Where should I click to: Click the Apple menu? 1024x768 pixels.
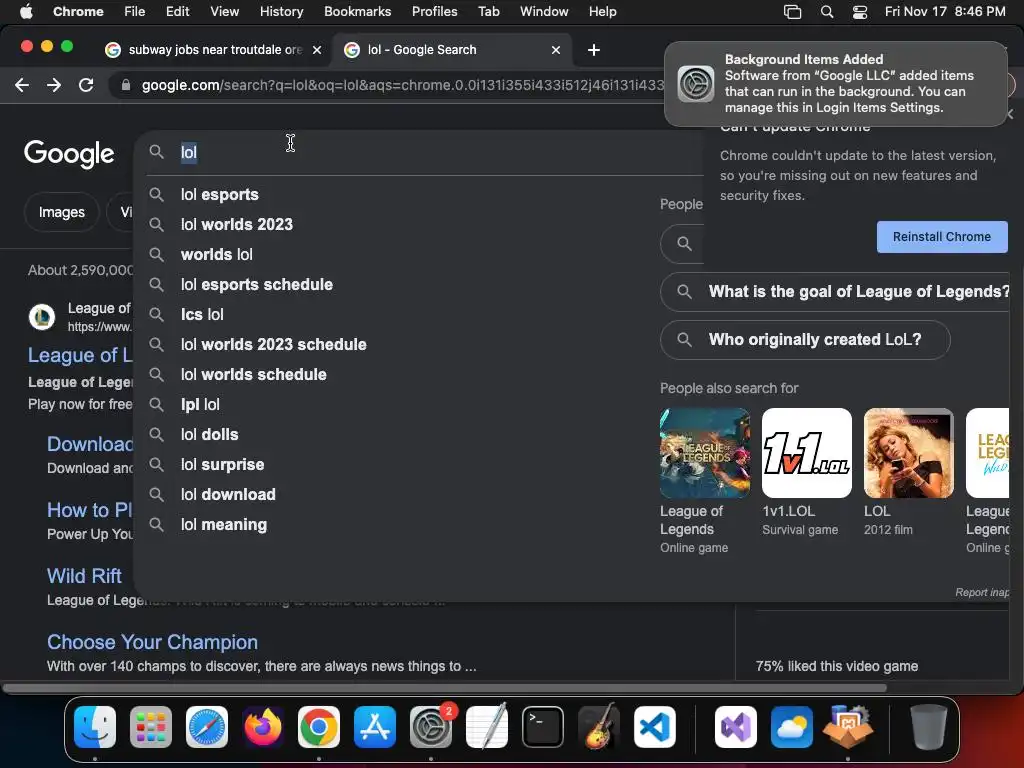[x=26, y=12]
